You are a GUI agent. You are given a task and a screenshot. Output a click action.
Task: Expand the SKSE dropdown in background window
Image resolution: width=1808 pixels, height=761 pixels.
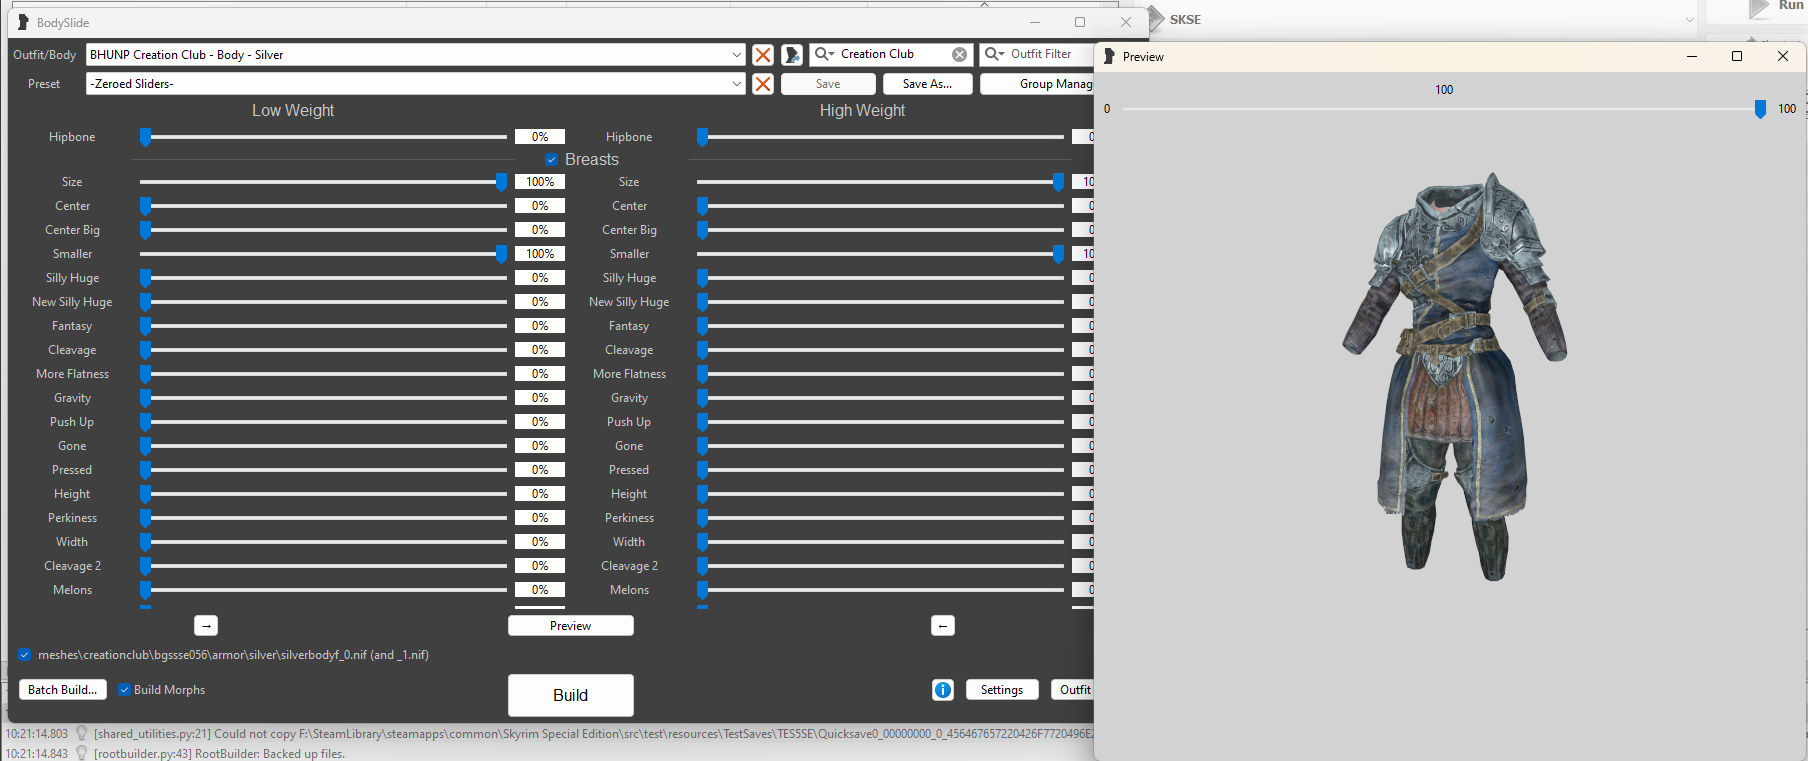click(x=1689, y=20)
